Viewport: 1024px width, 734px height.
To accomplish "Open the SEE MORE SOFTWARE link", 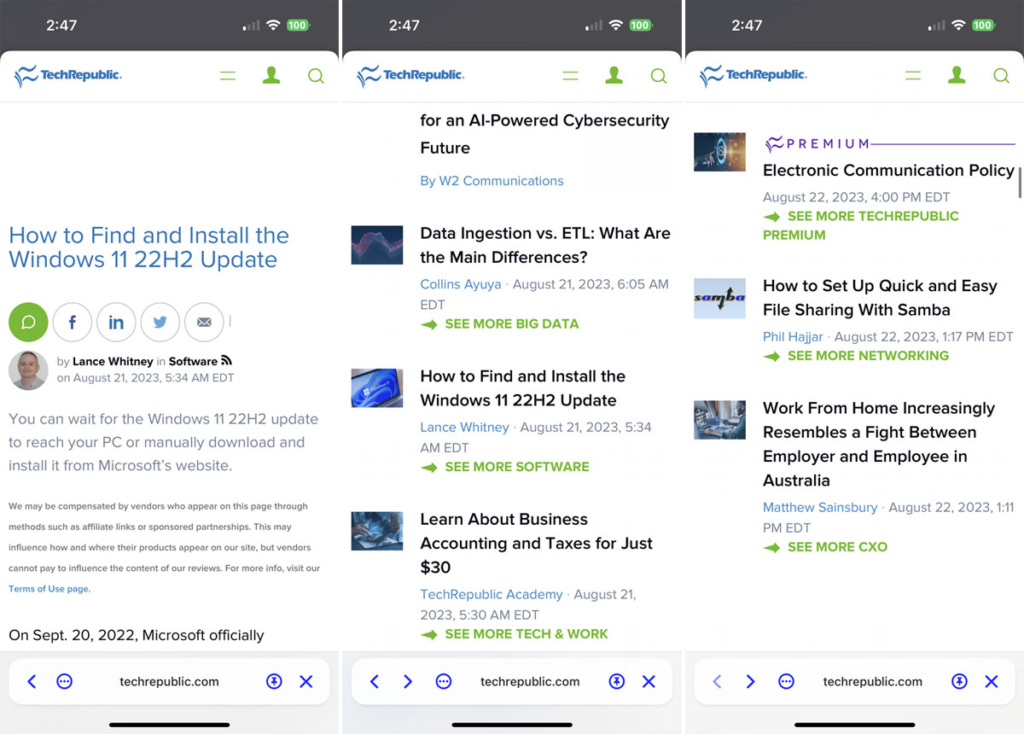I will 514,466.
